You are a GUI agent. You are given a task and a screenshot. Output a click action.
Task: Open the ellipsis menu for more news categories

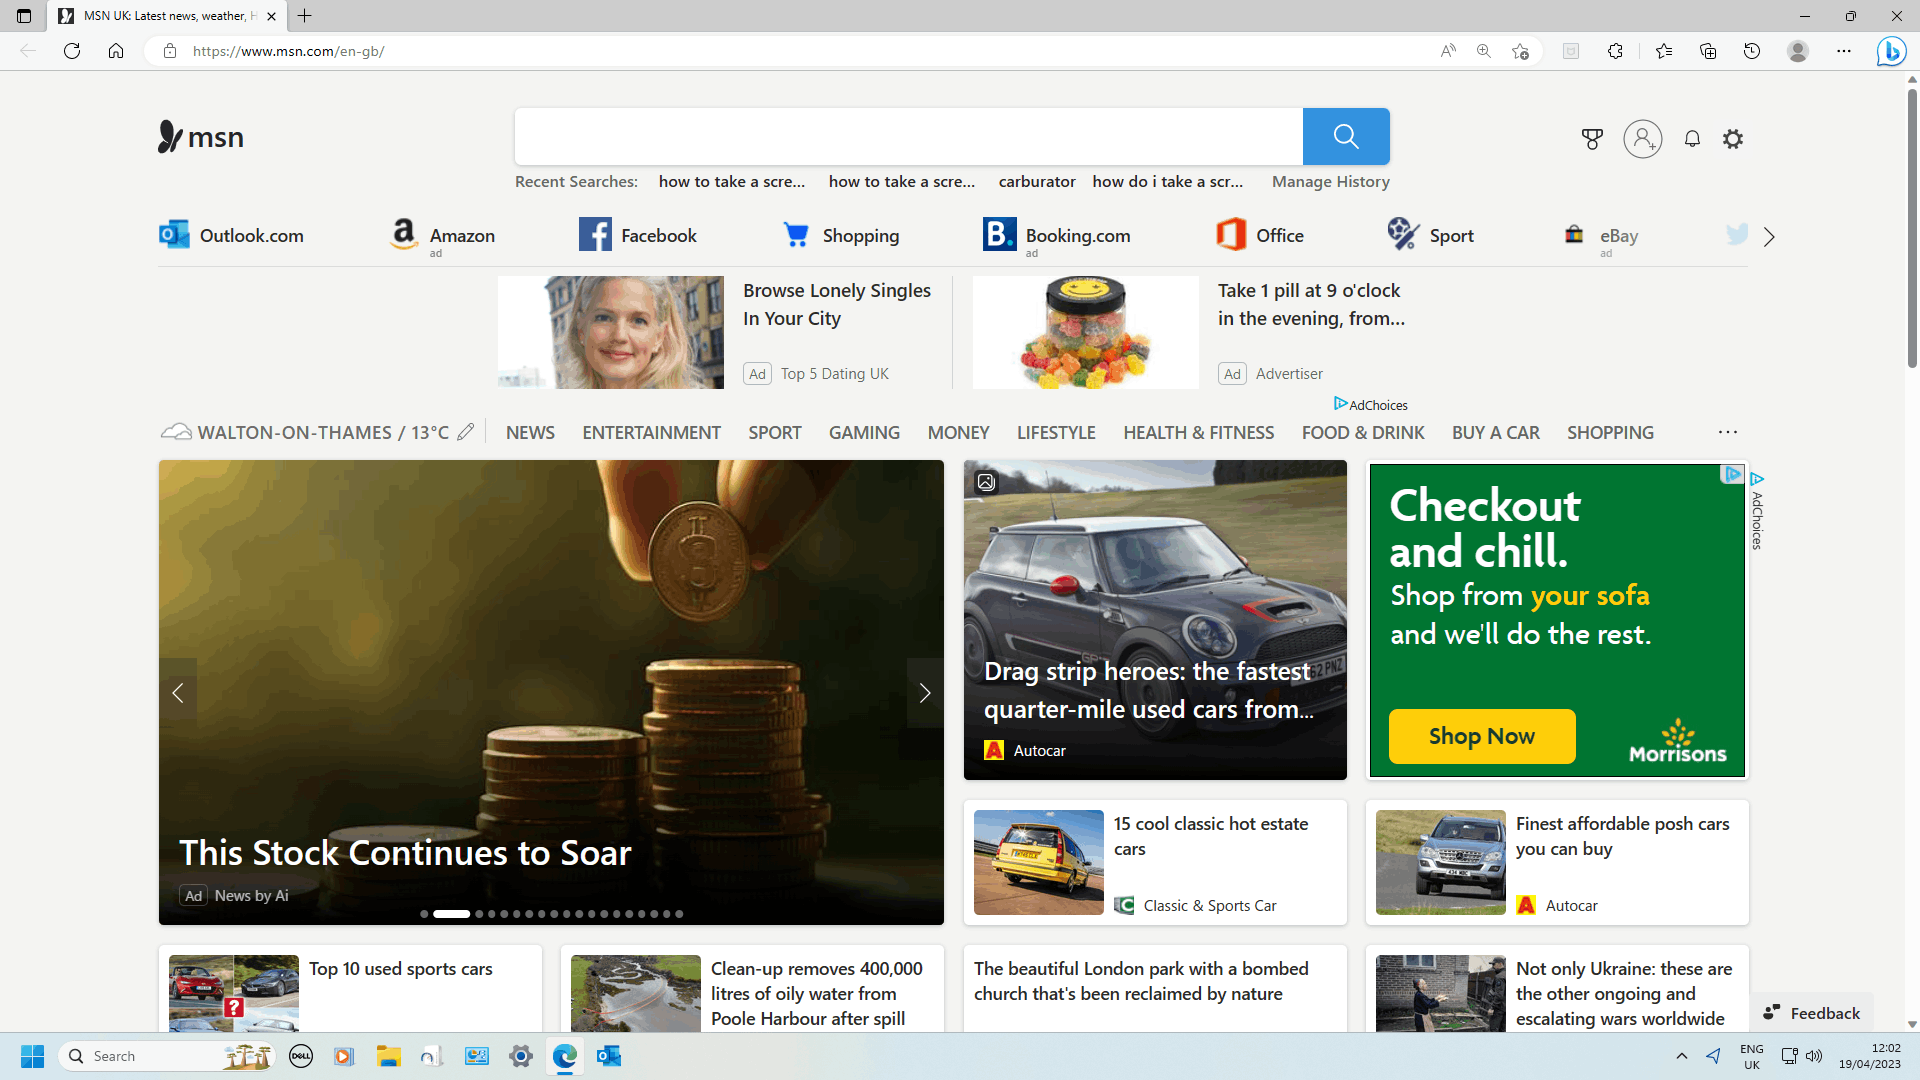1727,431
